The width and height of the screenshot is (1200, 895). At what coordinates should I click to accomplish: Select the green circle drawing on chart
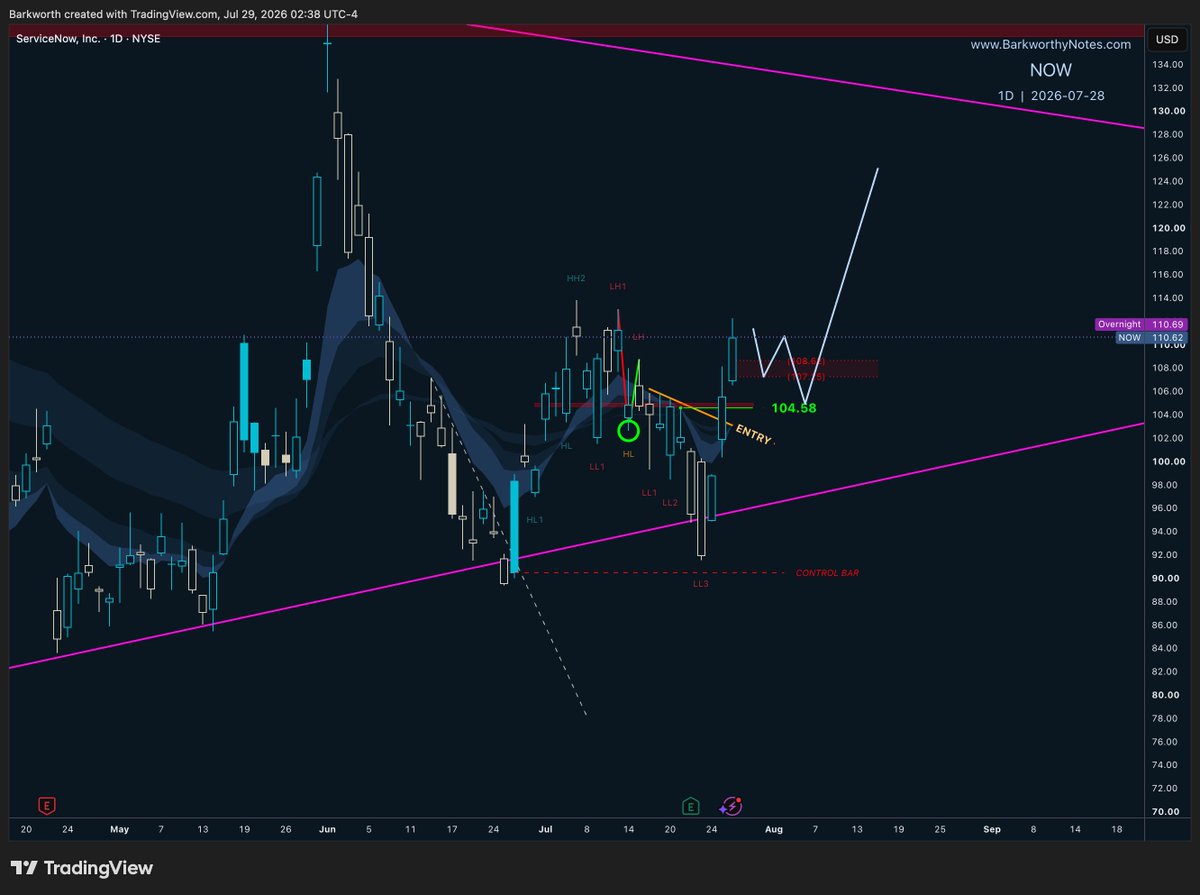tap(628, 431)
